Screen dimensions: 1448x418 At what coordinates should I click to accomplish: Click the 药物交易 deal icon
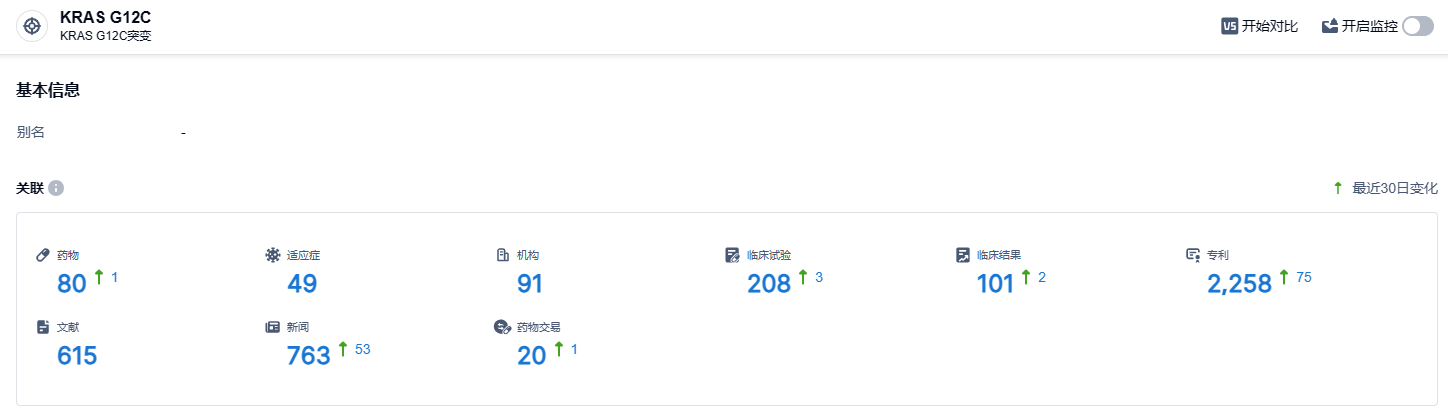click(503, 327)
